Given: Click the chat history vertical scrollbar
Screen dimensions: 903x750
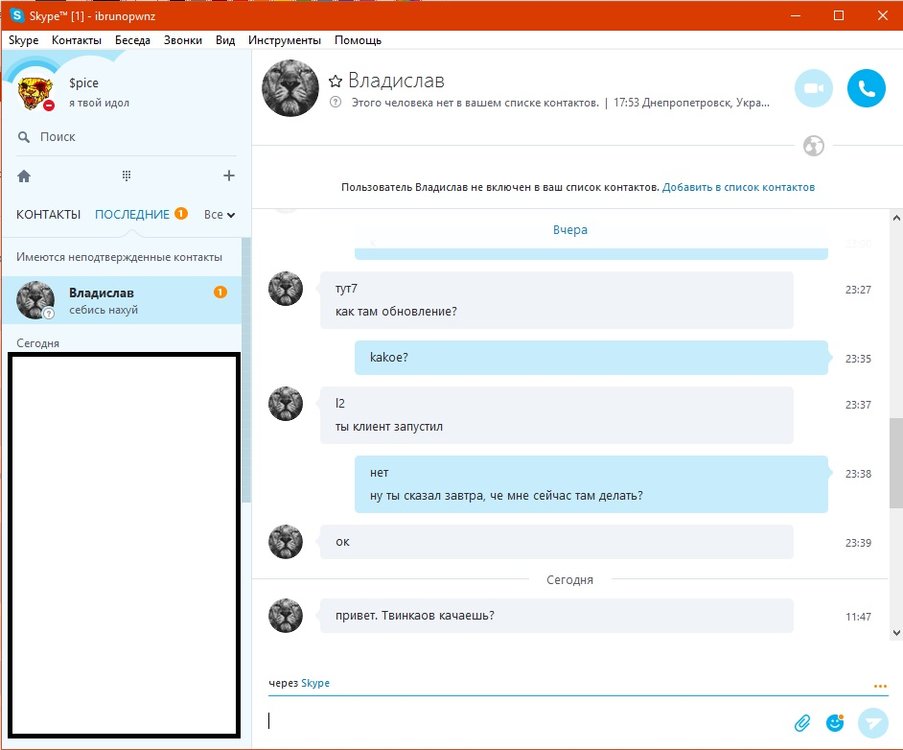Looking at the screenshot, I should [895, 460].
